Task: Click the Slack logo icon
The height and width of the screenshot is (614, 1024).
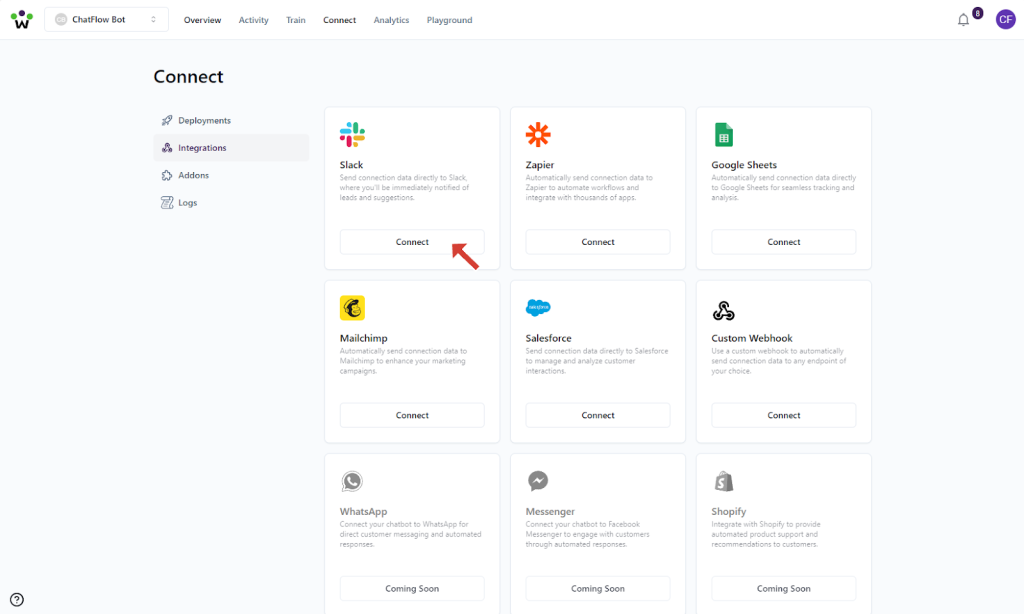Action: pyautogui.click(x=352, y=135)
